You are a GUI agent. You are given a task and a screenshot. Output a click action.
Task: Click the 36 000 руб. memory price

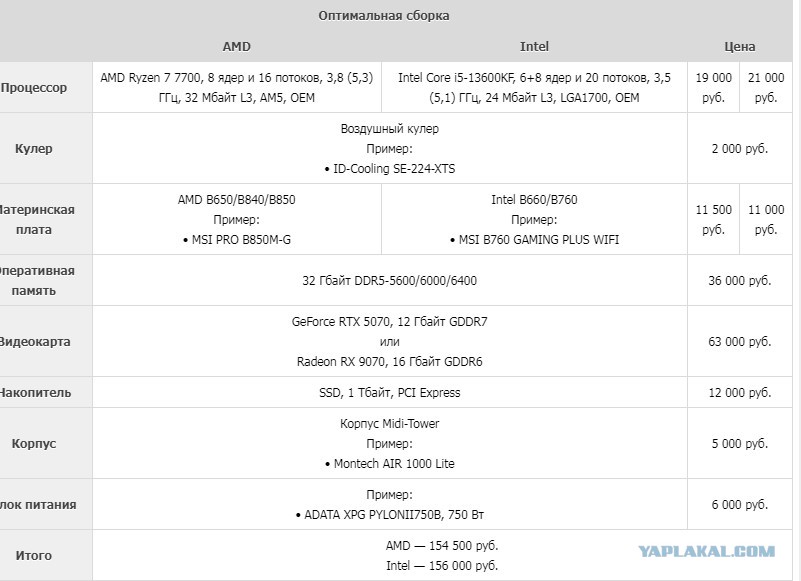(739, 281)
